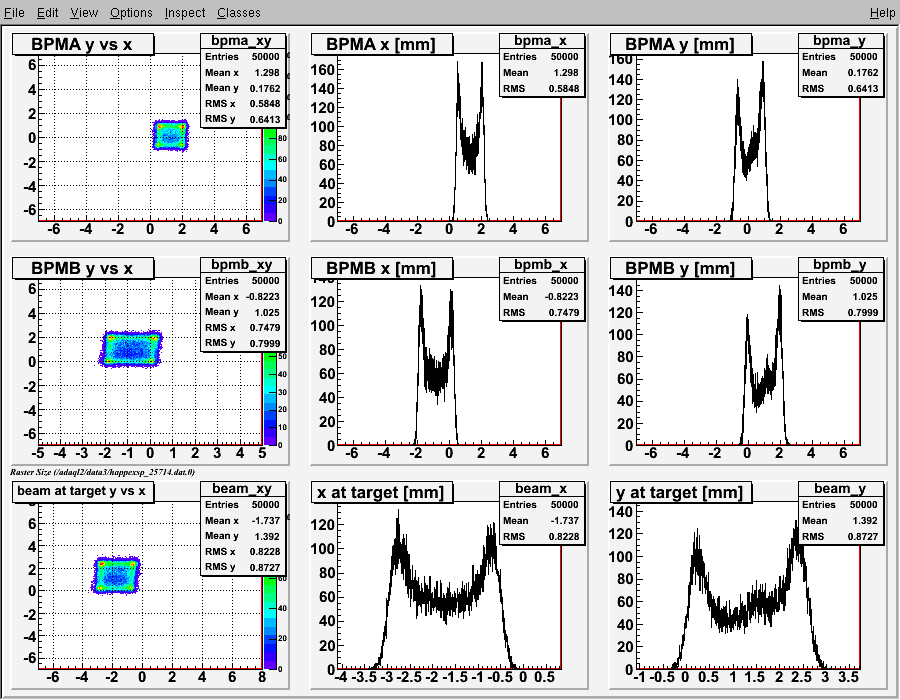Click RMS value 0.7479 in bpmb_x stats

(564, 312)
